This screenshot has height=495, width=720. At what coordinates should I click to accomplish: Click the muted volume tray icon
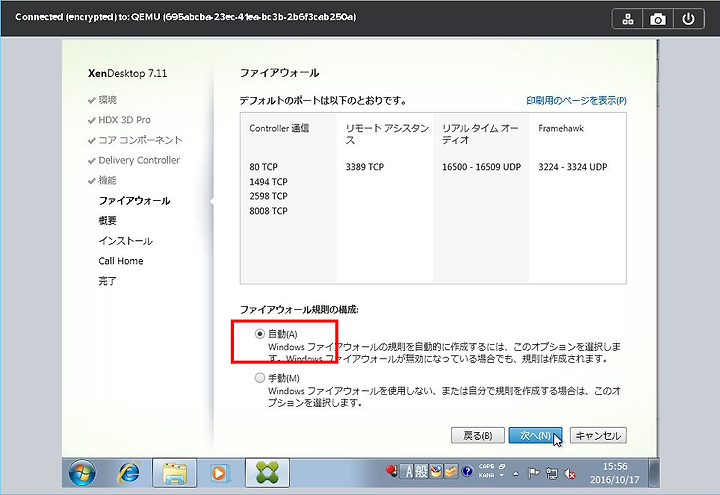tap(570, 473)
